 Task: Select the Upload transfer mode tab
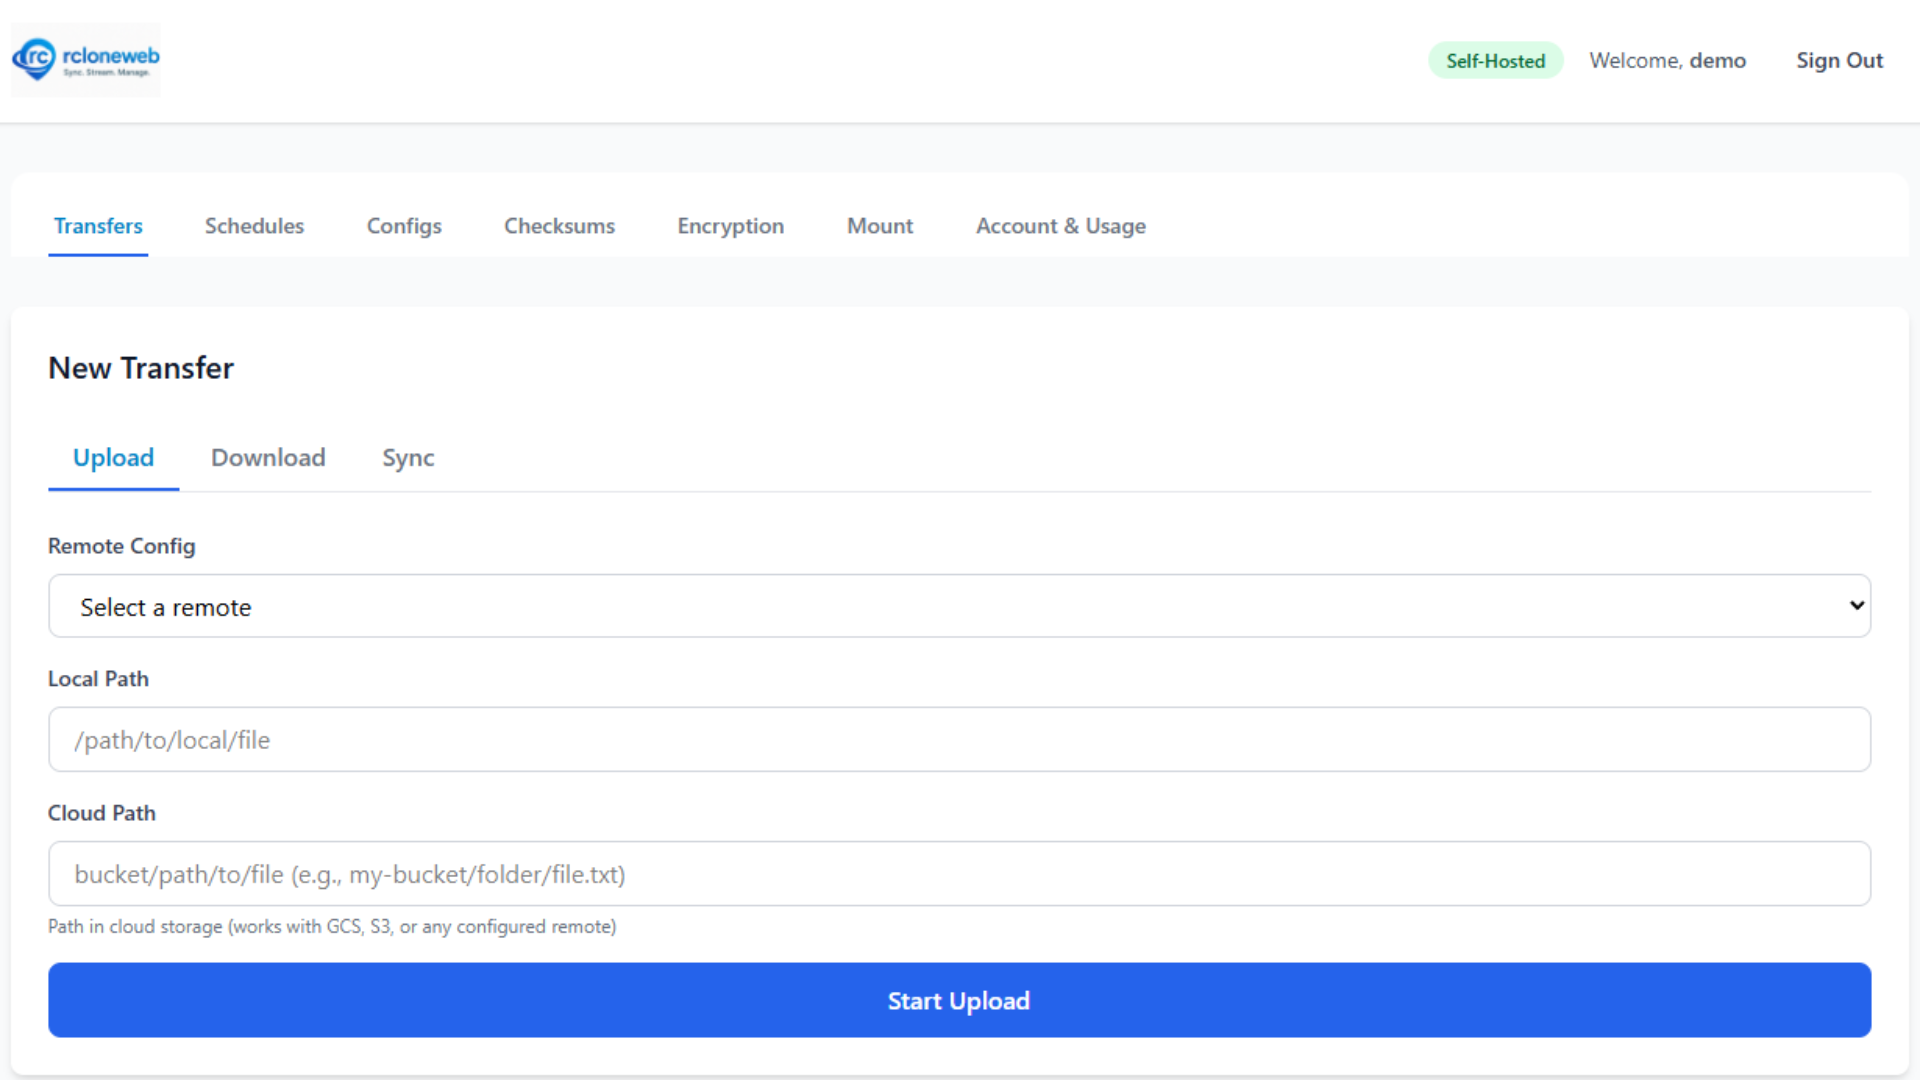(113, 458)
